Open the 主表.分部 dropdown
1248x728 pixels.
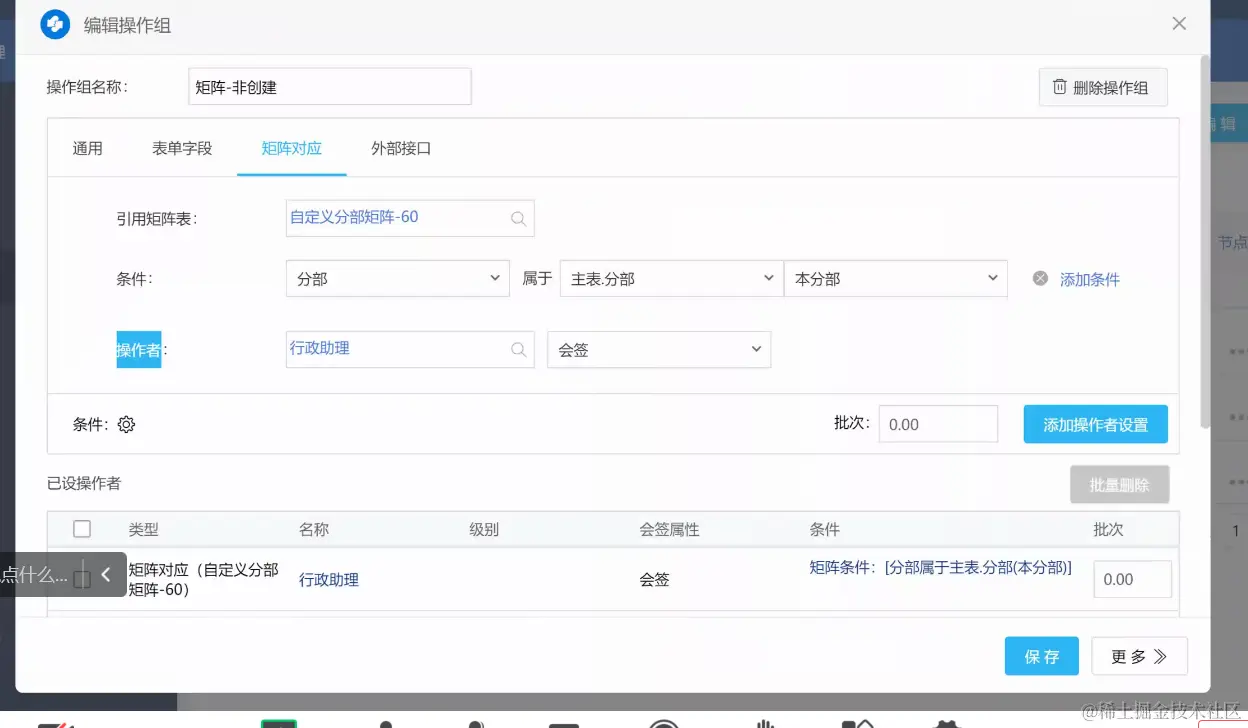coord(671,279)
